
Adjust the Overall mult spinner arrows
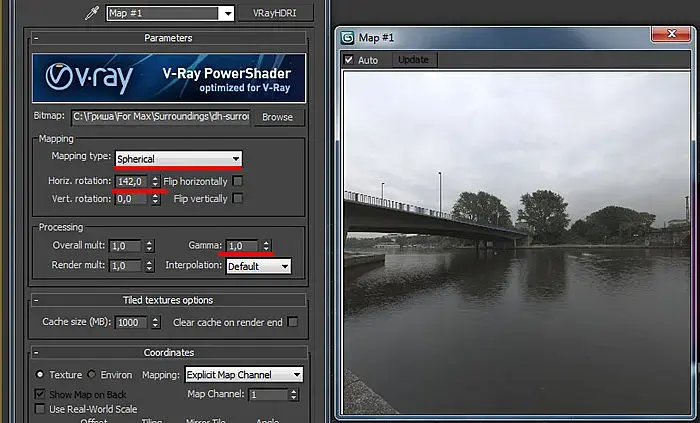[x=150, y=246]
